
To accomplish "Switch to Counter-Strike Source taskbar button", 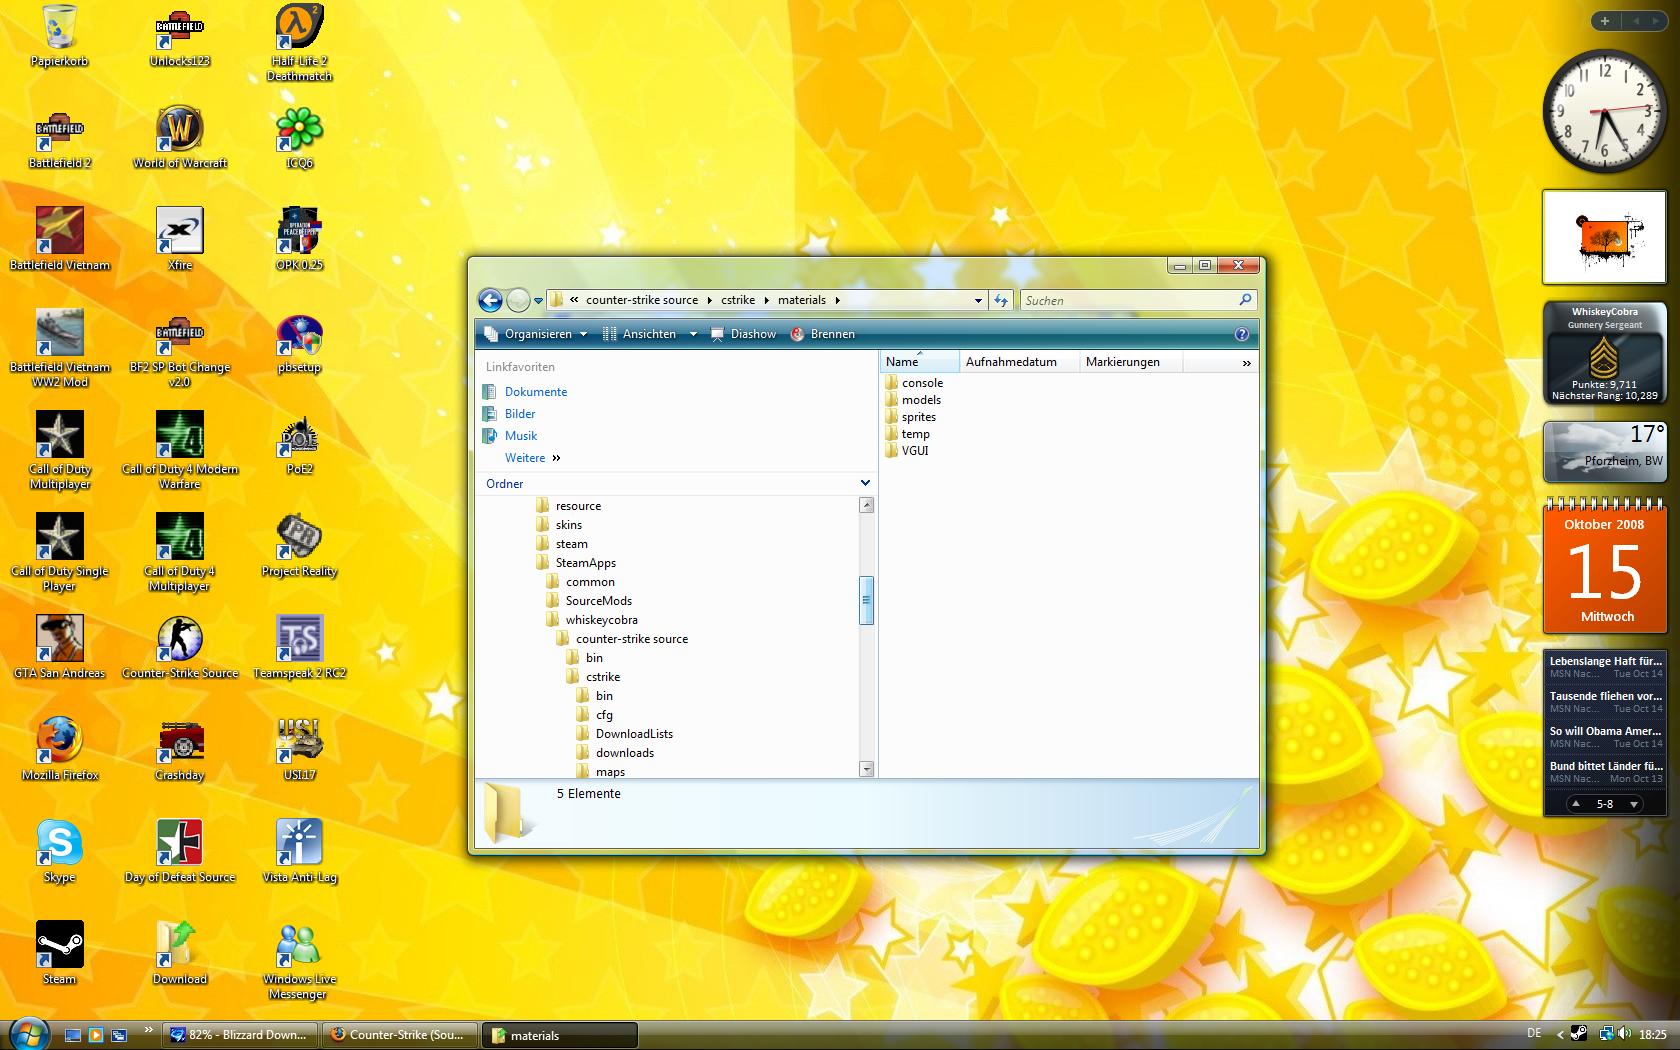I will pos(400,1035).
